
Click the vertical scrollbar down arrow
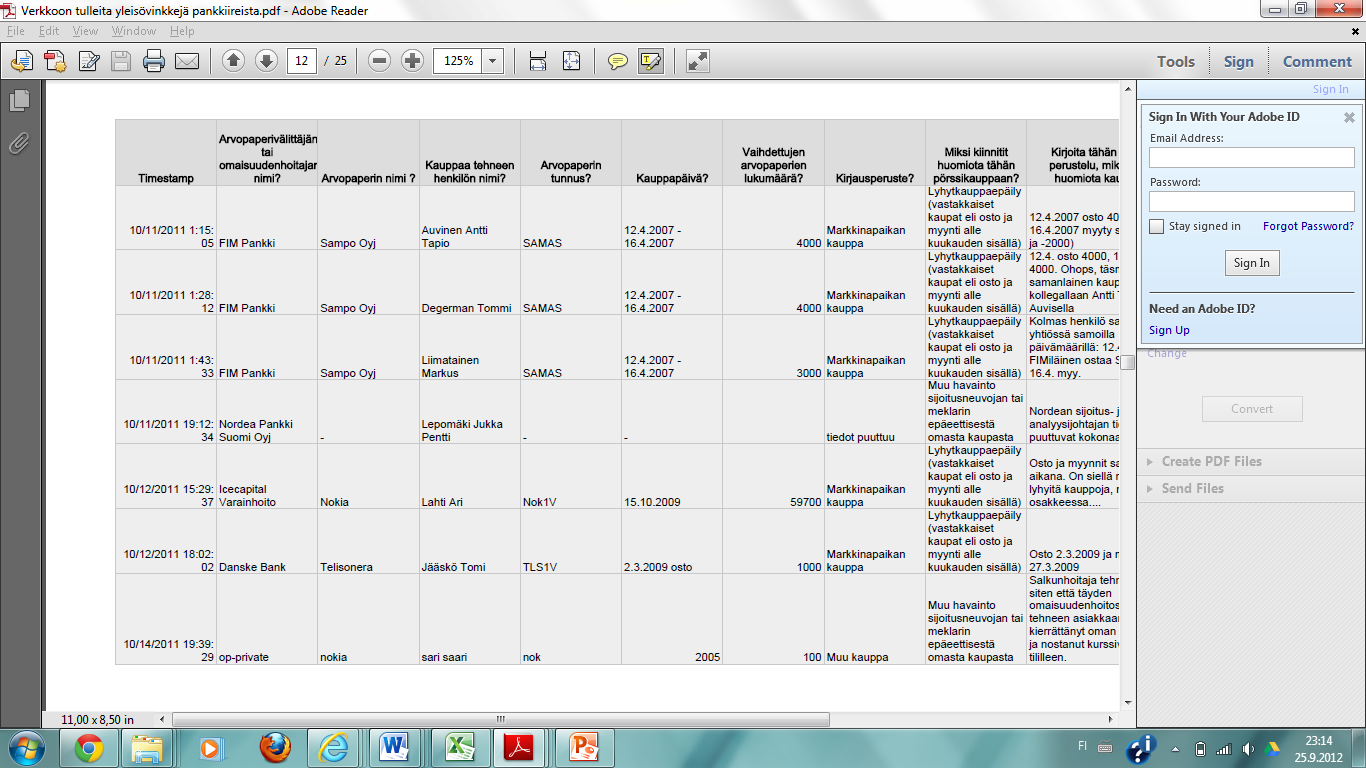pos(1127,702)
